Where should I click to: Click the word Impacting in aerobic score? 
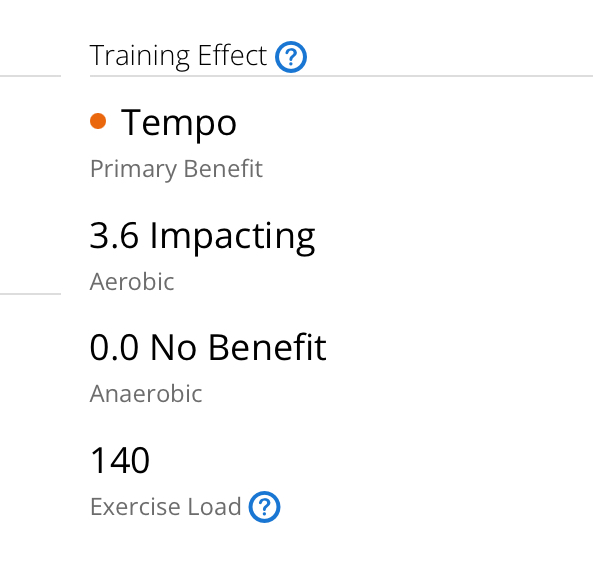pos(233,238)
